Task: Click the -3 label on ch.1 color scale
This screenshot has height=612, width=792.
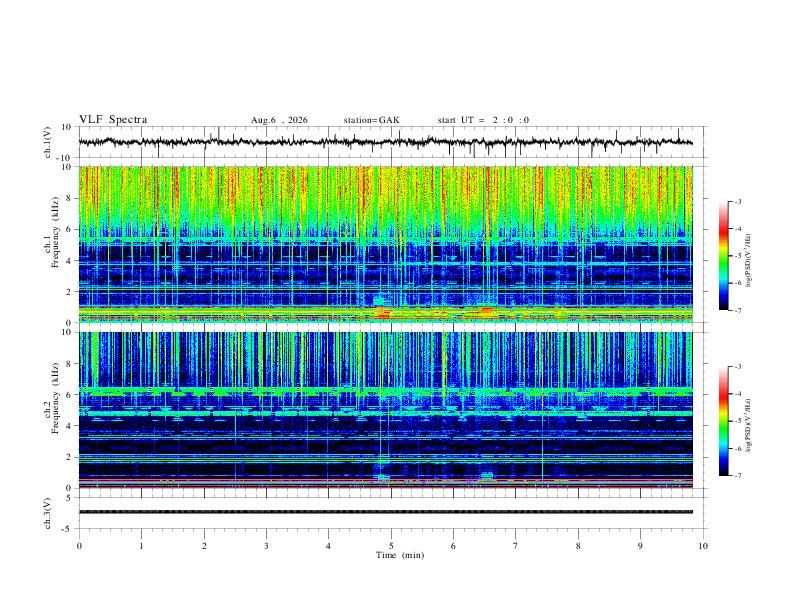Action: (737, 202)
